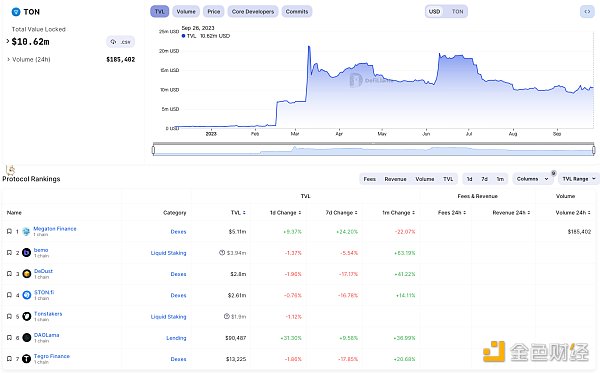This screenshot has width=600, height=373.
Task: Bookmark the bemo protocol row
Action: click(x=9, y=252)
